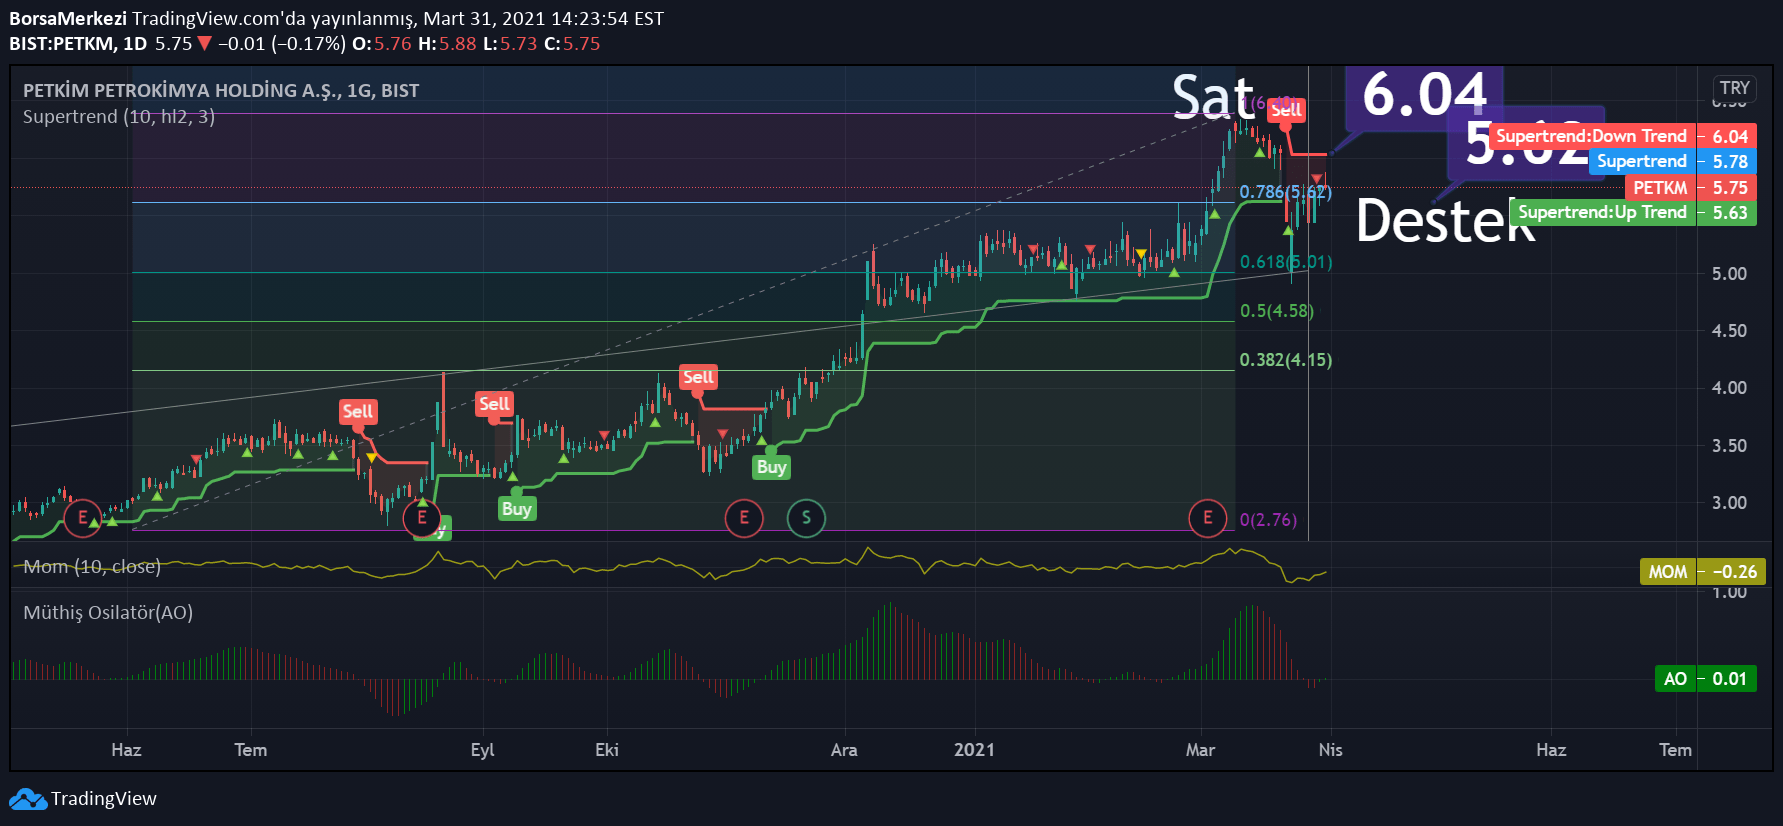Viewport: 1783px width, 826px height.
Task: Select the Müthiş Osilatör(AO) indicator legend
Action: click(x=108, y=613)
